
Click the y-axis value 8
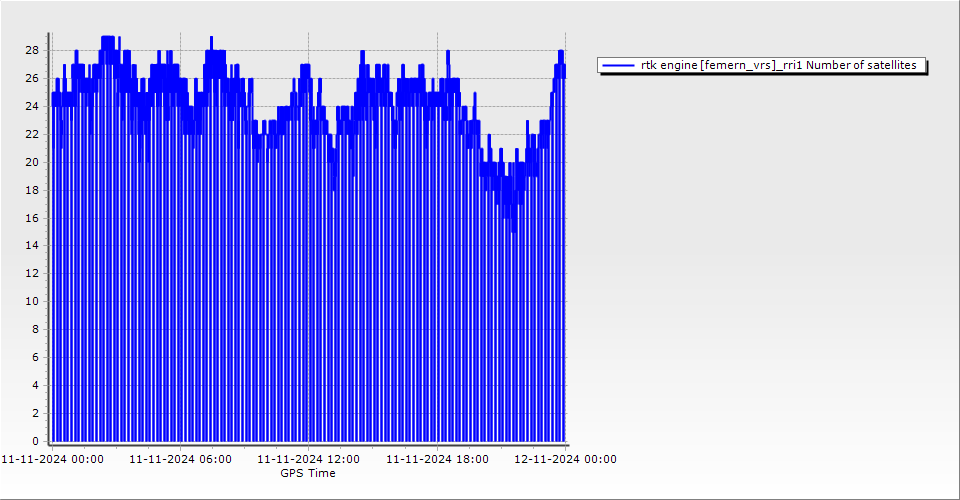[35, 329]
